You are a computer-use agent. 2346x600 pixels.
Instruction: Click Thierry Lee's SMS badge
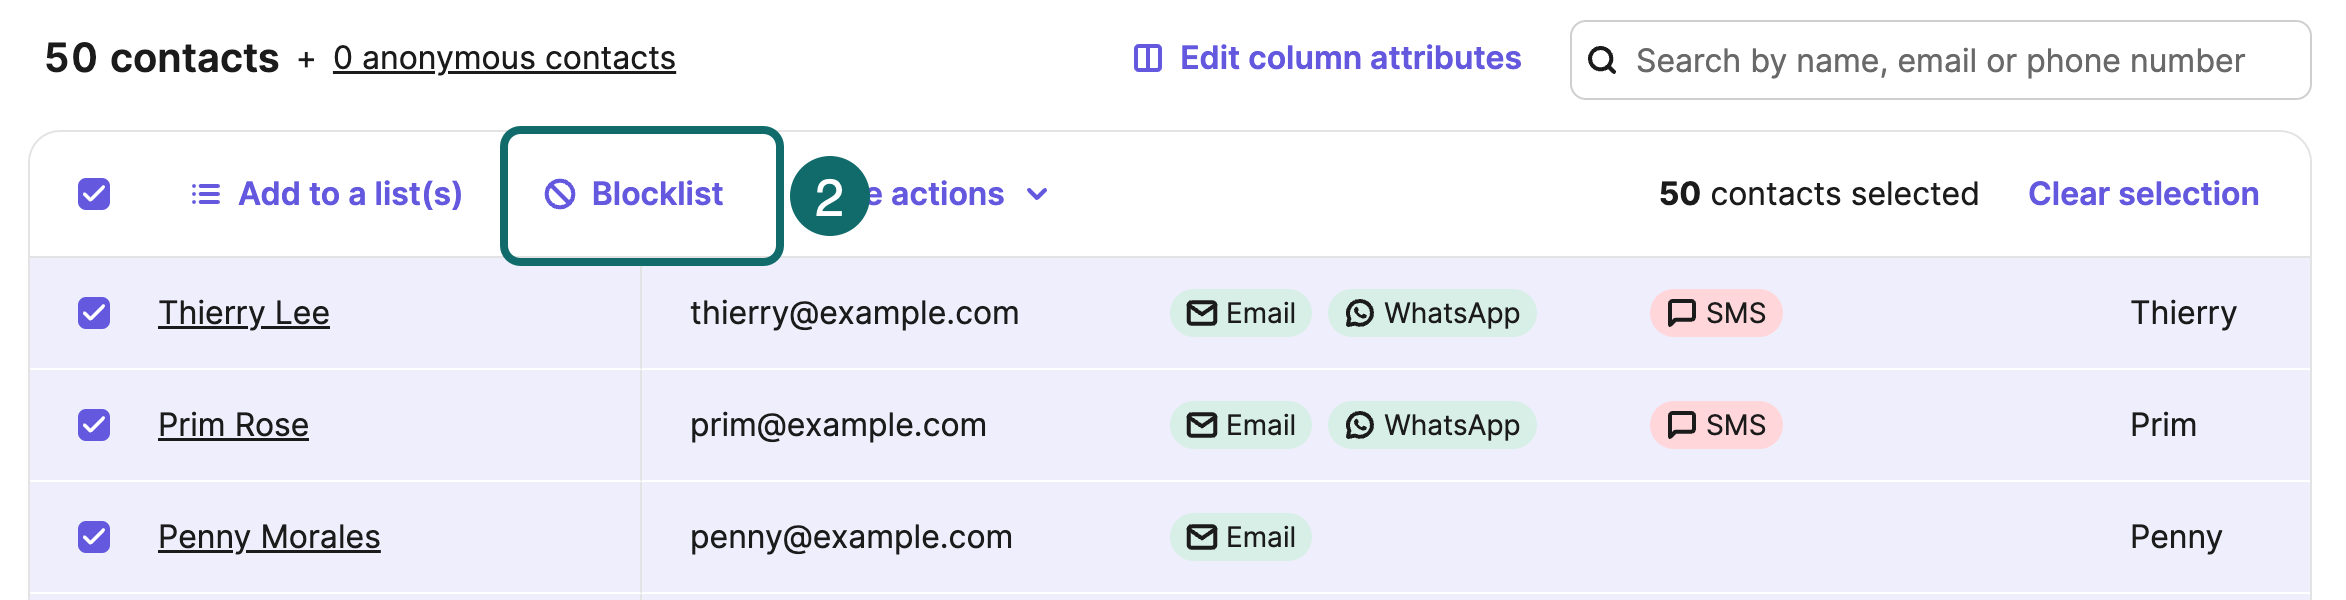click(x=1715, y=313)
